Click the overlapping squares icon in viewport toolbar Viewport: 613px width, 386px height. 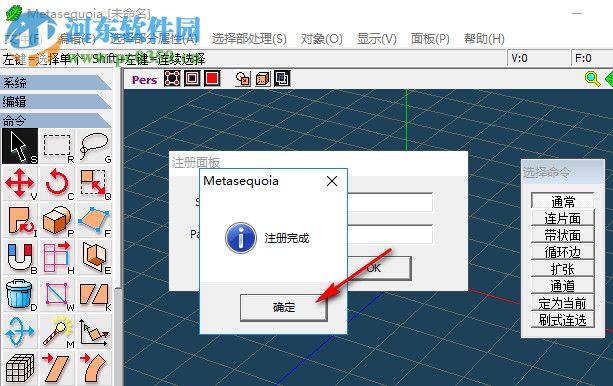(243, 79)
